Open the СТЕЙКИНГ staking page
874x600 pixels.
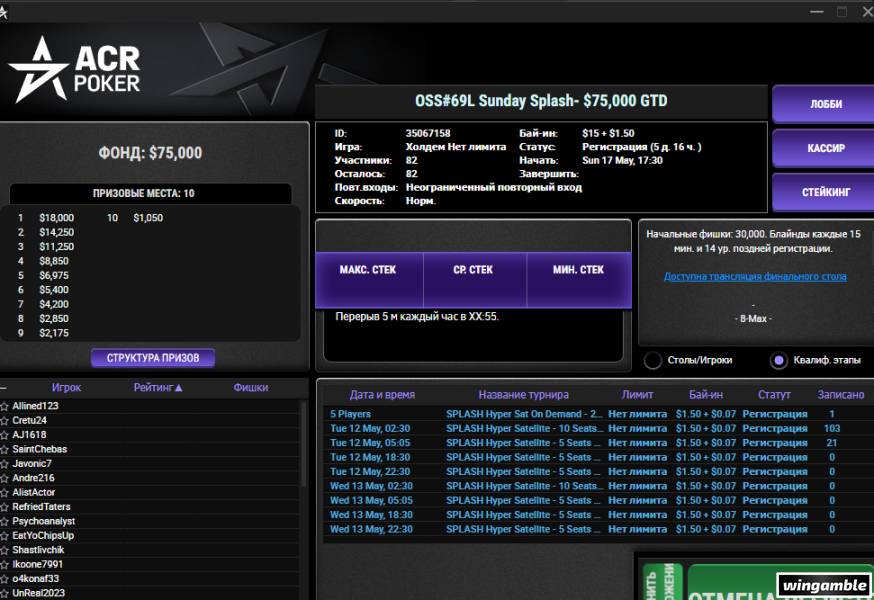tap(824, 192)
